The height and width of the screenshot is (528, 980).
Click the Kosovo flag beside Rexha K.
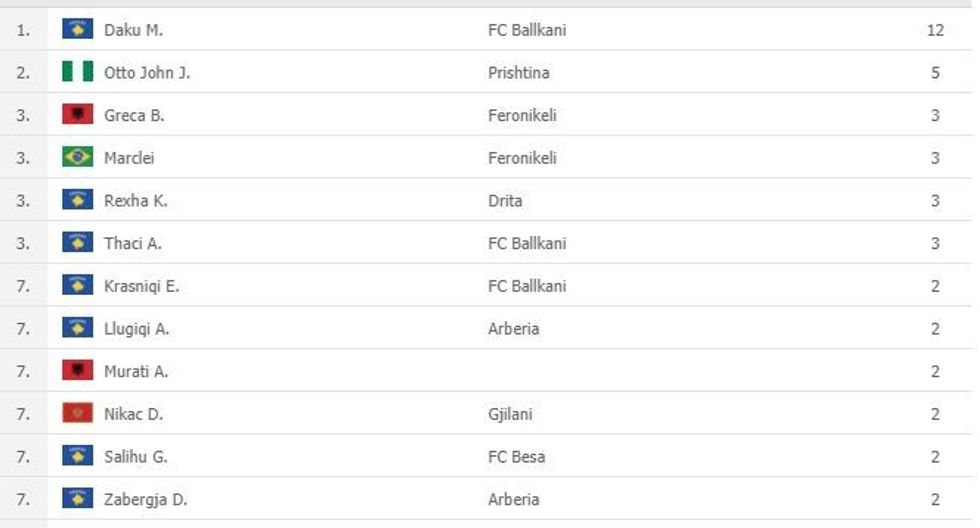click(77, 201)
